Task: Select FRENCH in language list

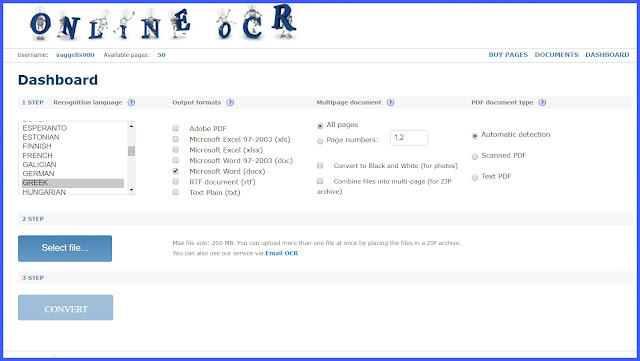Action: click(x=73, y=155)
